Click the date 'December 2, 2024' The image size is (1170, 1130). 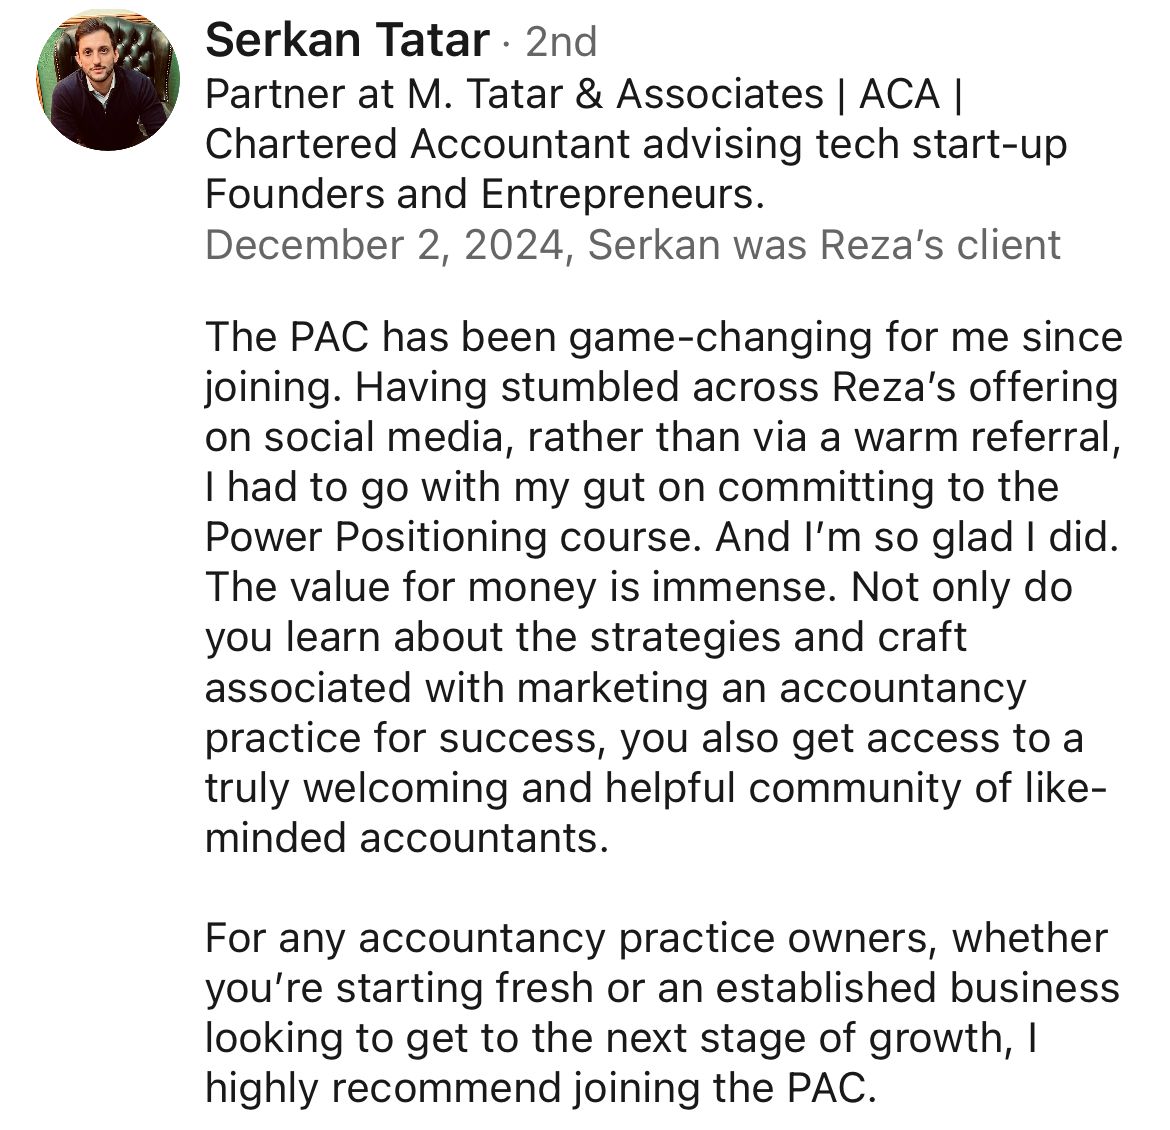pos(383,245)
